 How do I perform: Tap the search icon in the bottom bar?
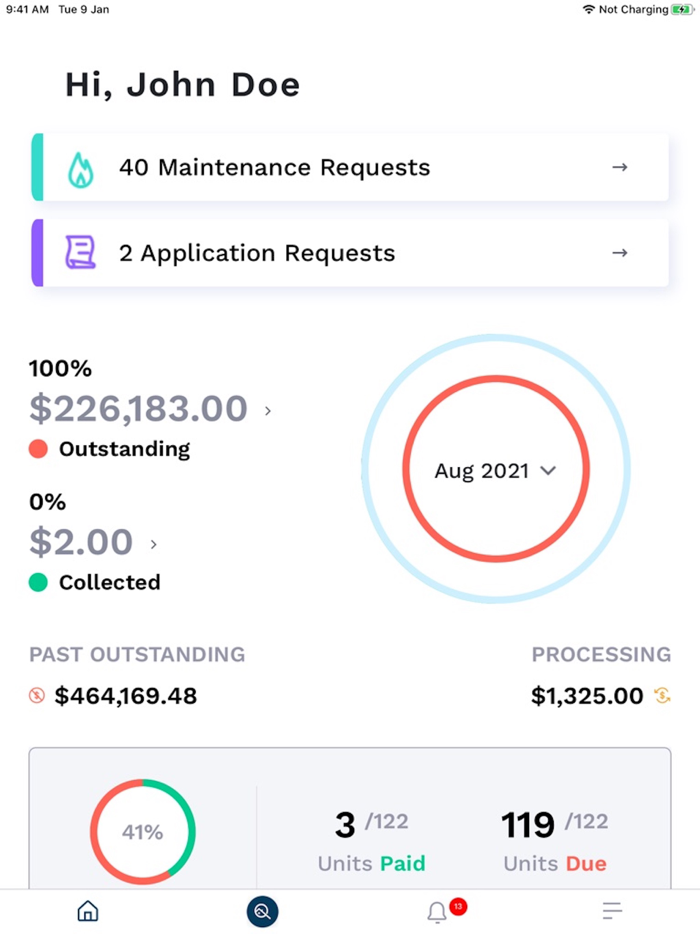point(262,911)
